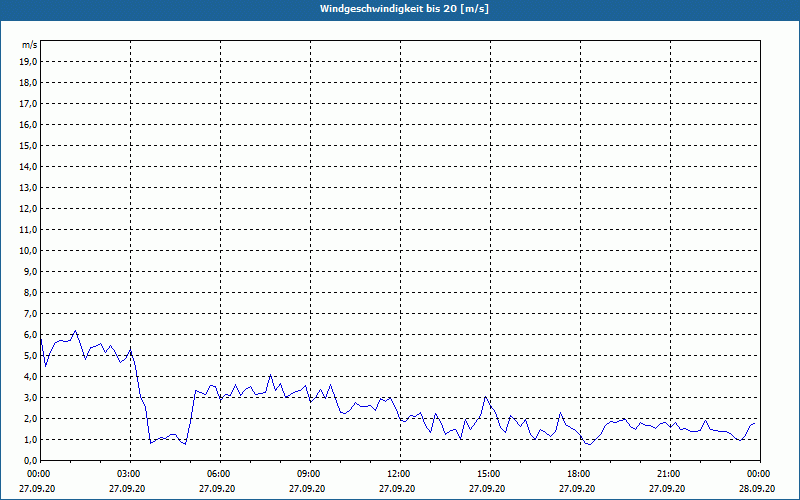Select the '27.09.20' date beneath 21:00

667,488
